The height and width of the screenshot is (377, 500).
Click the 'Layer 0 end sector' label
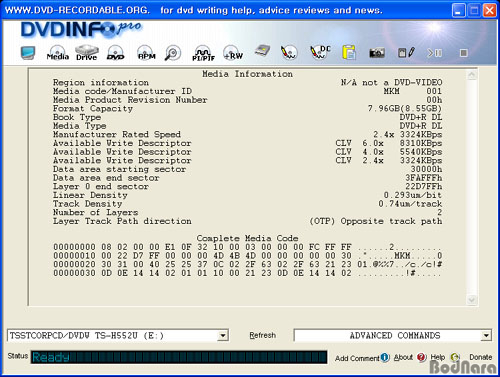101,187
